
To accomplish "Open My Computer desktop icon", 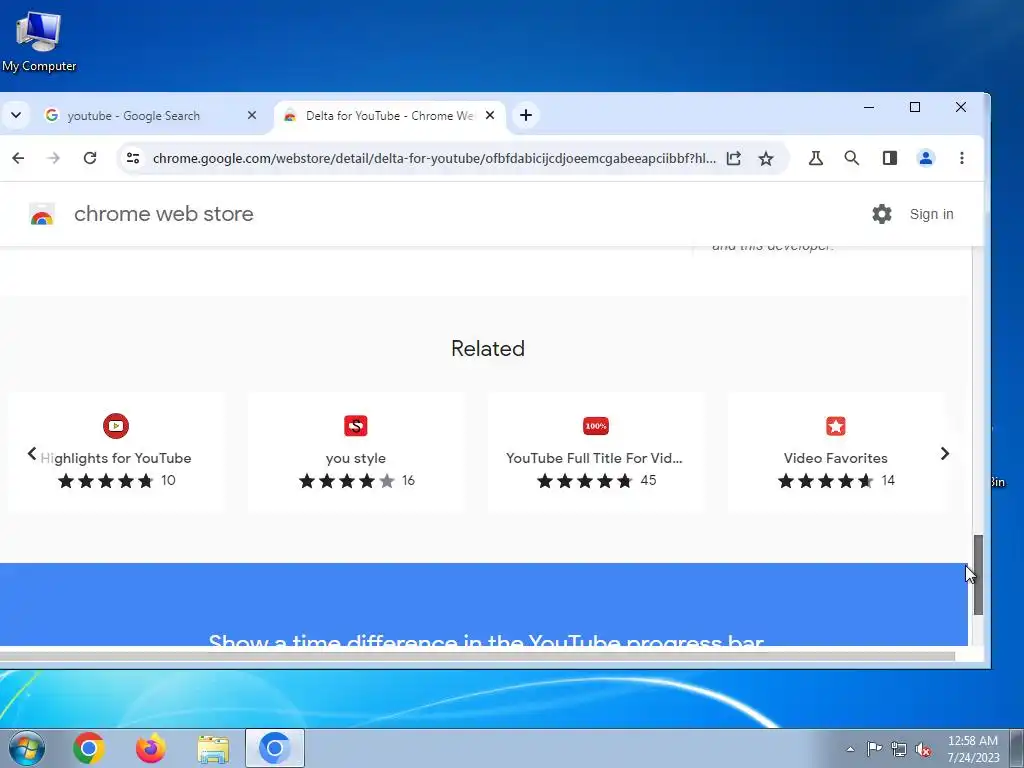I will 39,42.
